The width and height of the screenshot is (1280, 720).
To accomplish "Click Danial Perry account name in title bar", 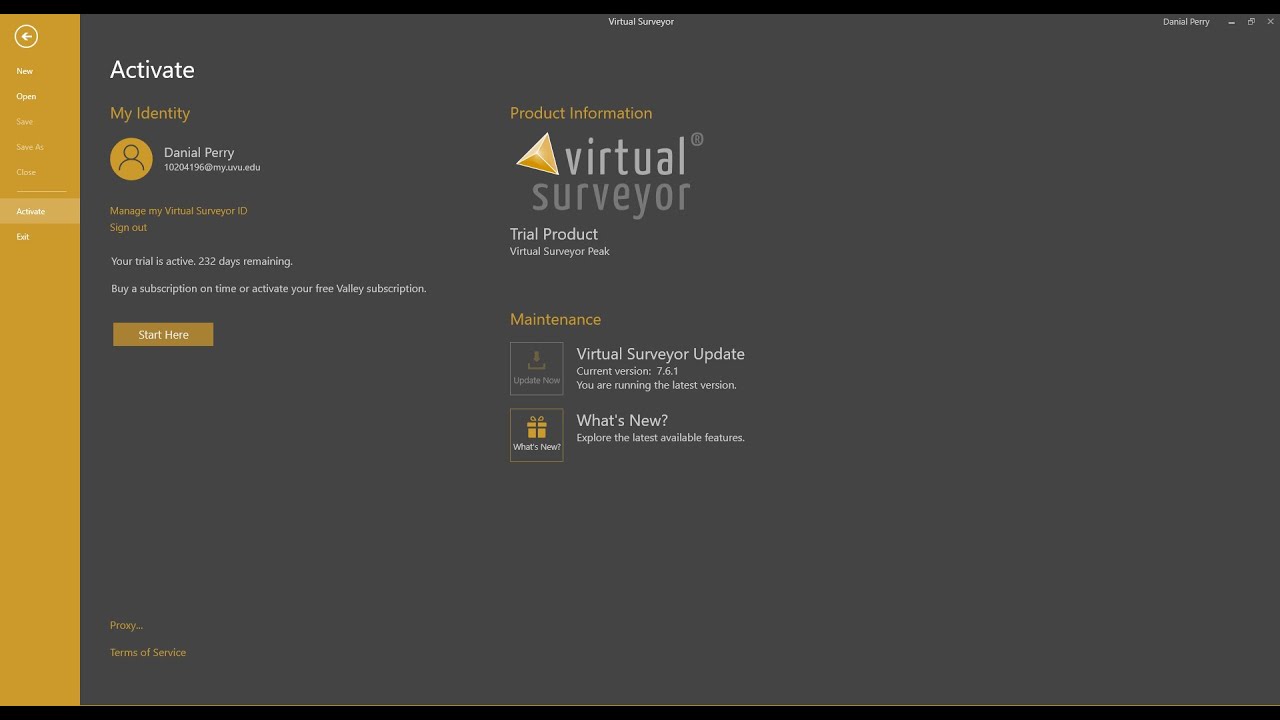I will pyautogui.click(x=1186, y=22).
